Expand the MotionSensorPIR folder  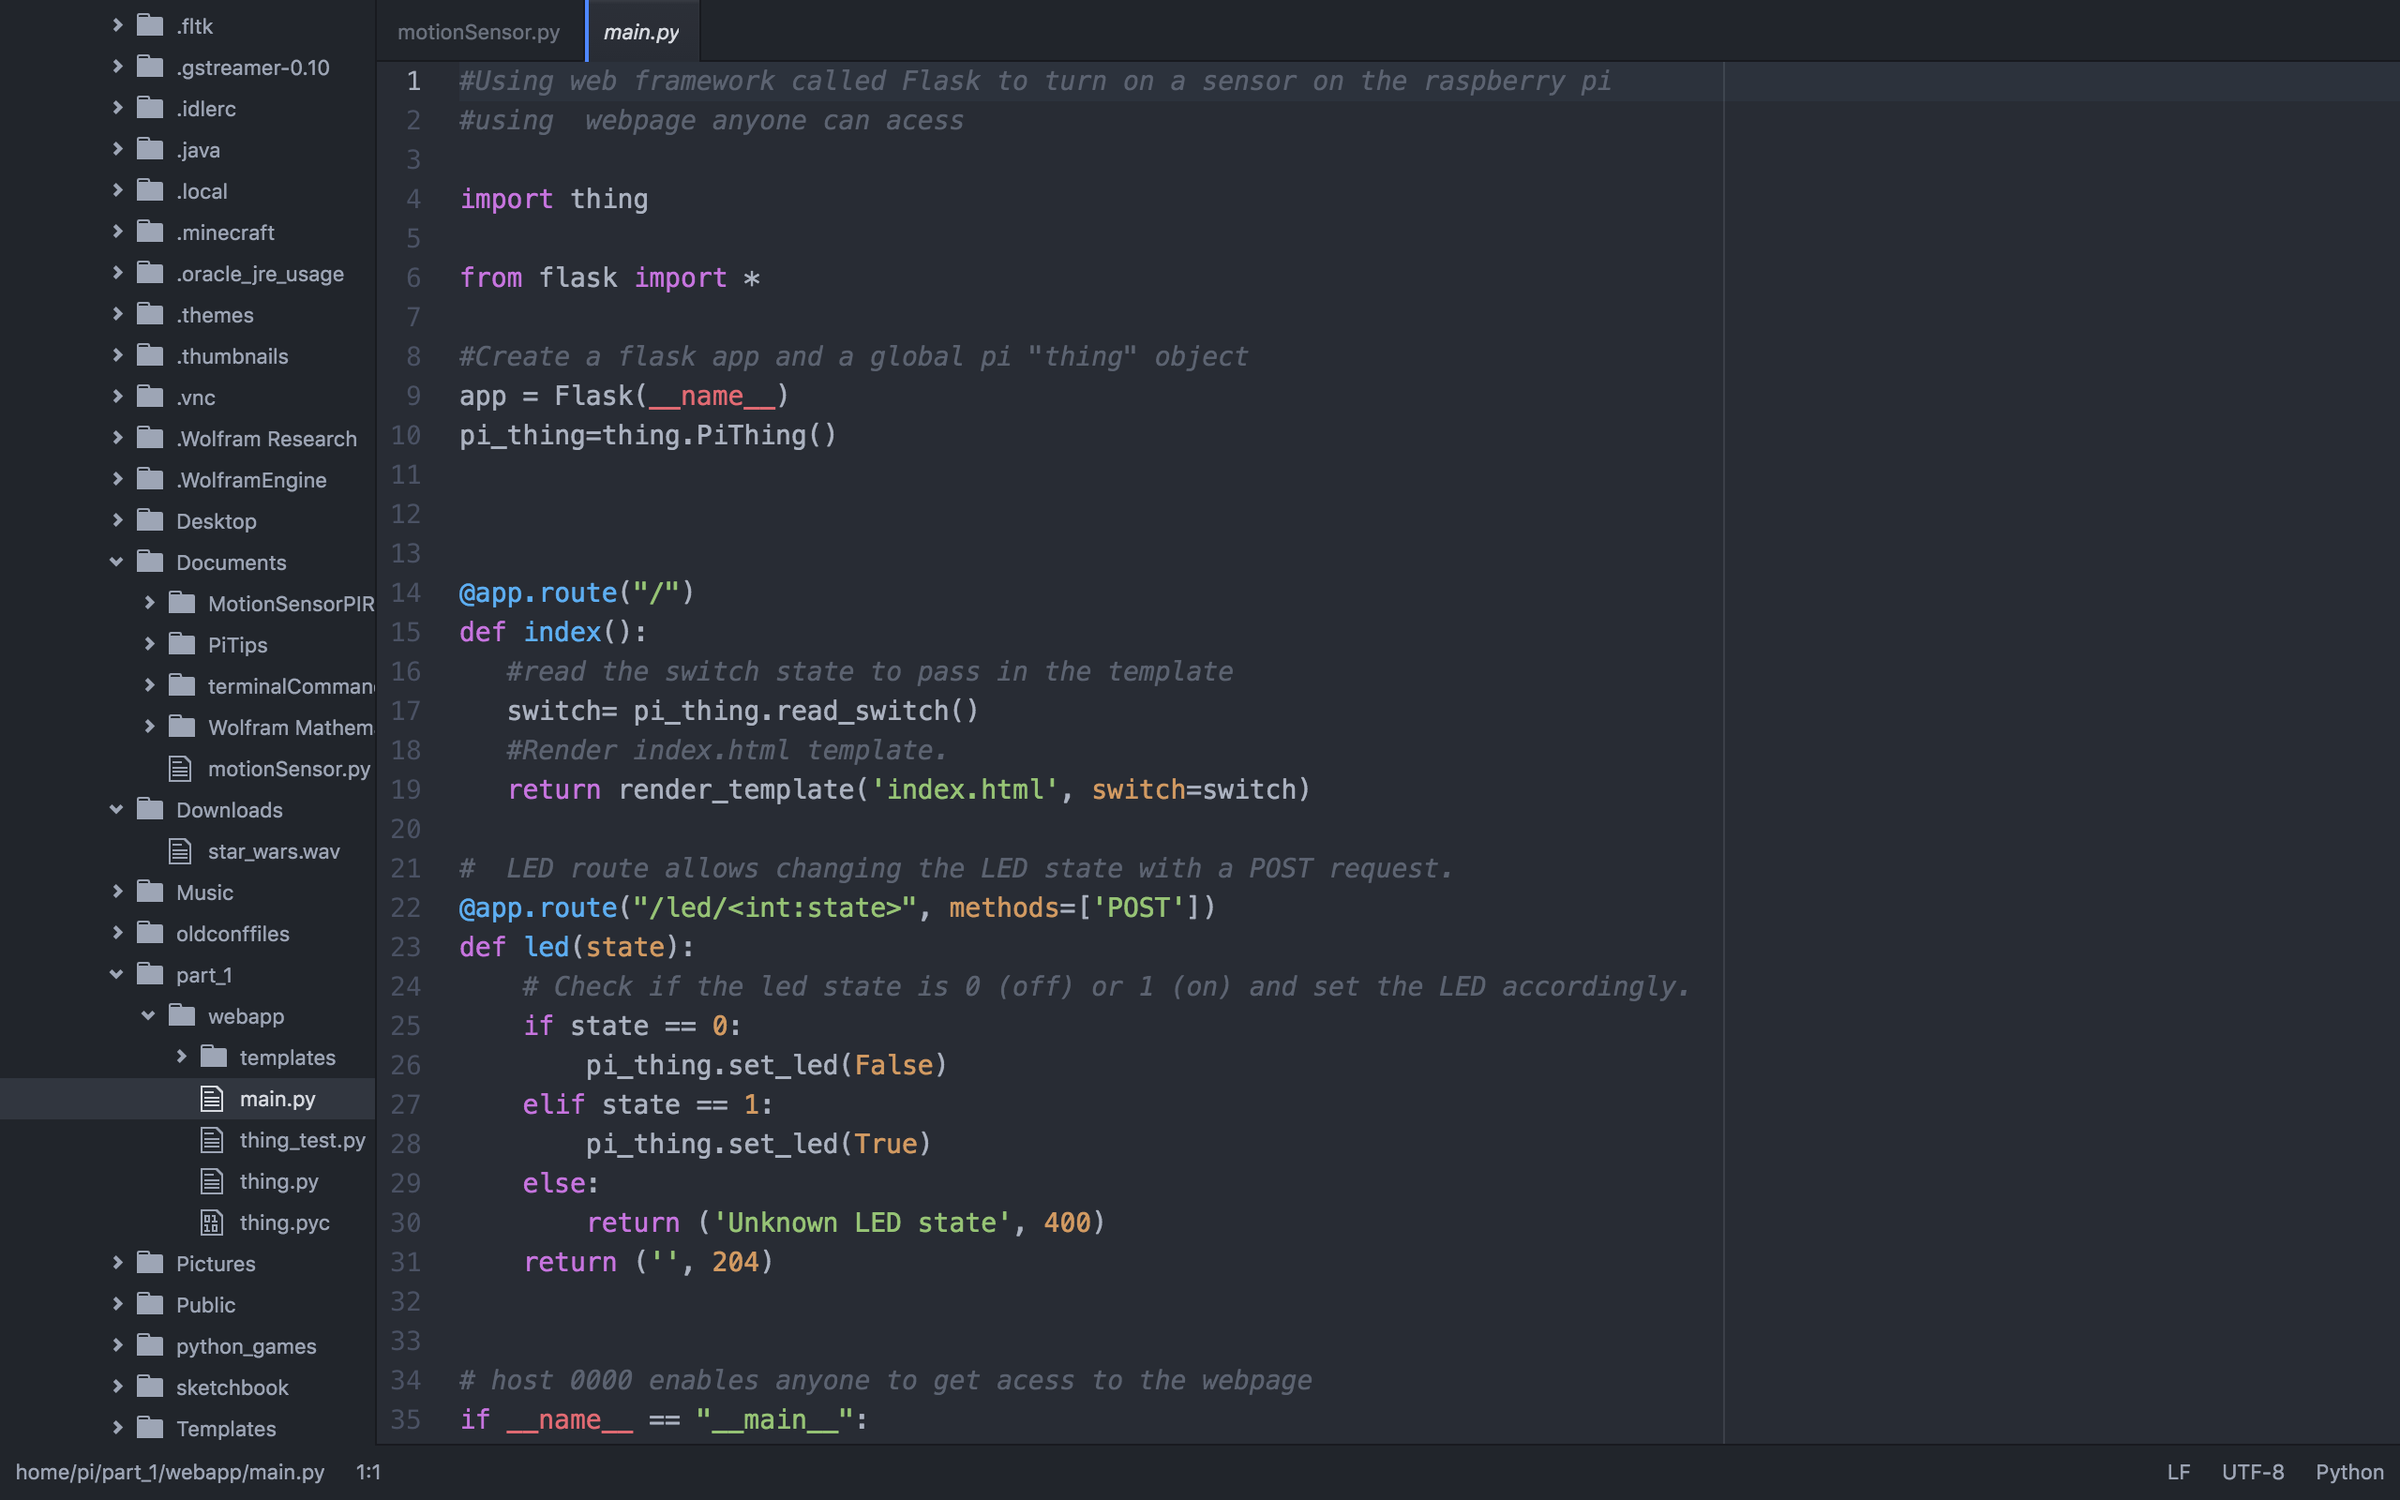coord(149,603)
